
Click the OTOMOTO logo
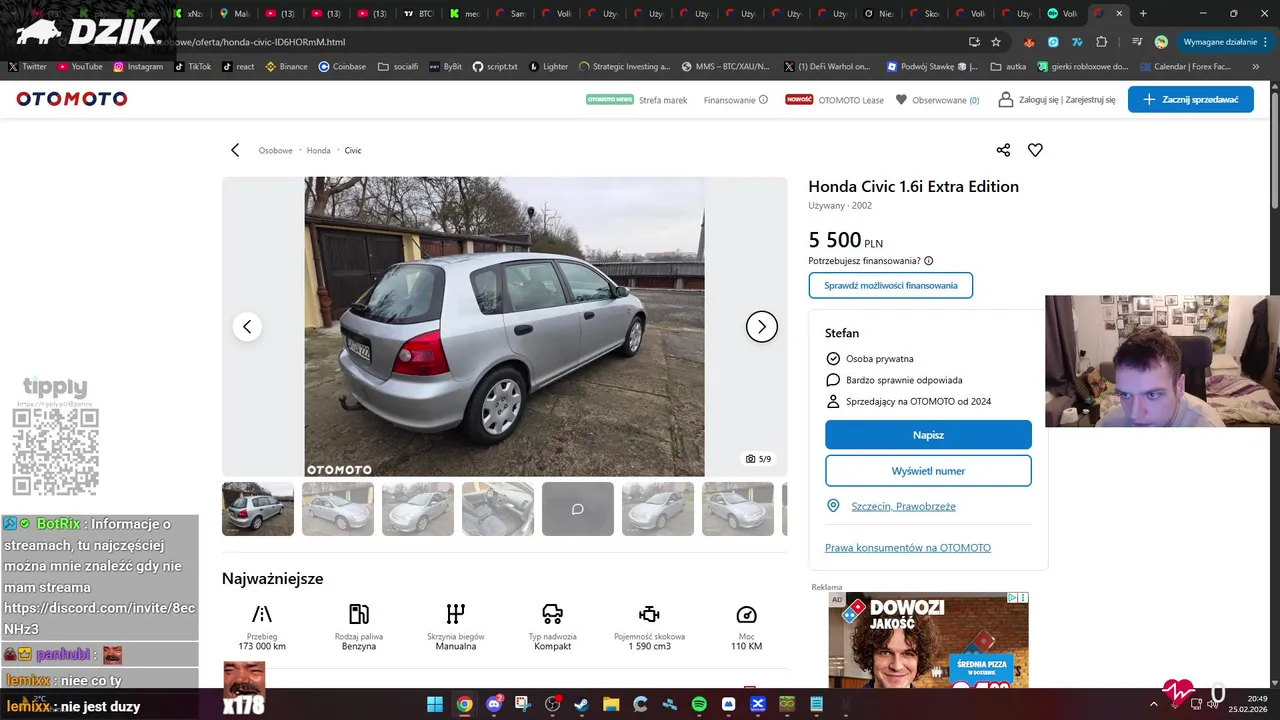tap(72, 99)
